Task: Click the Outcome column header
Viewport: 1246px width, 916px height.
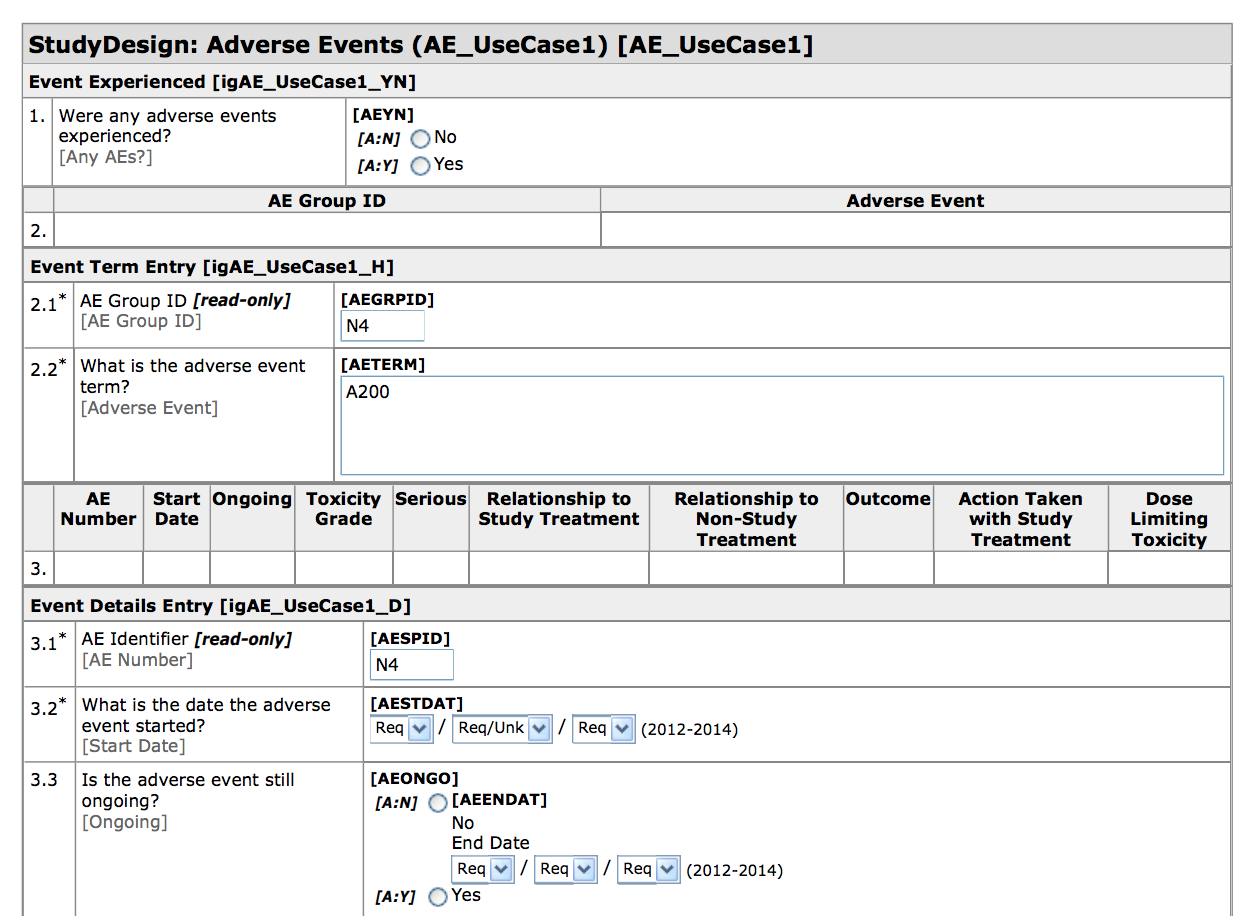Action: 887,498
